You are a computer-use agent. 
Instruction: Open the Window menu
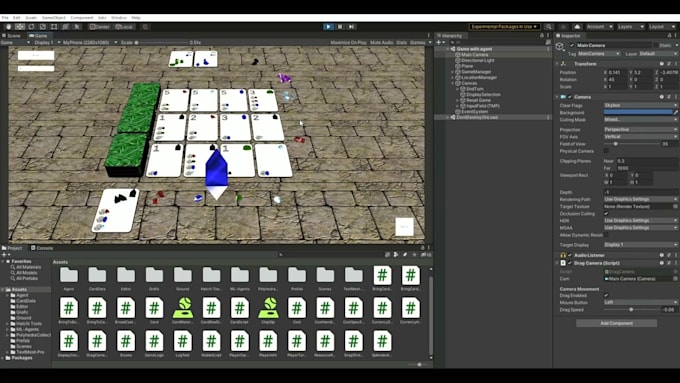click(x=119, y=18)
